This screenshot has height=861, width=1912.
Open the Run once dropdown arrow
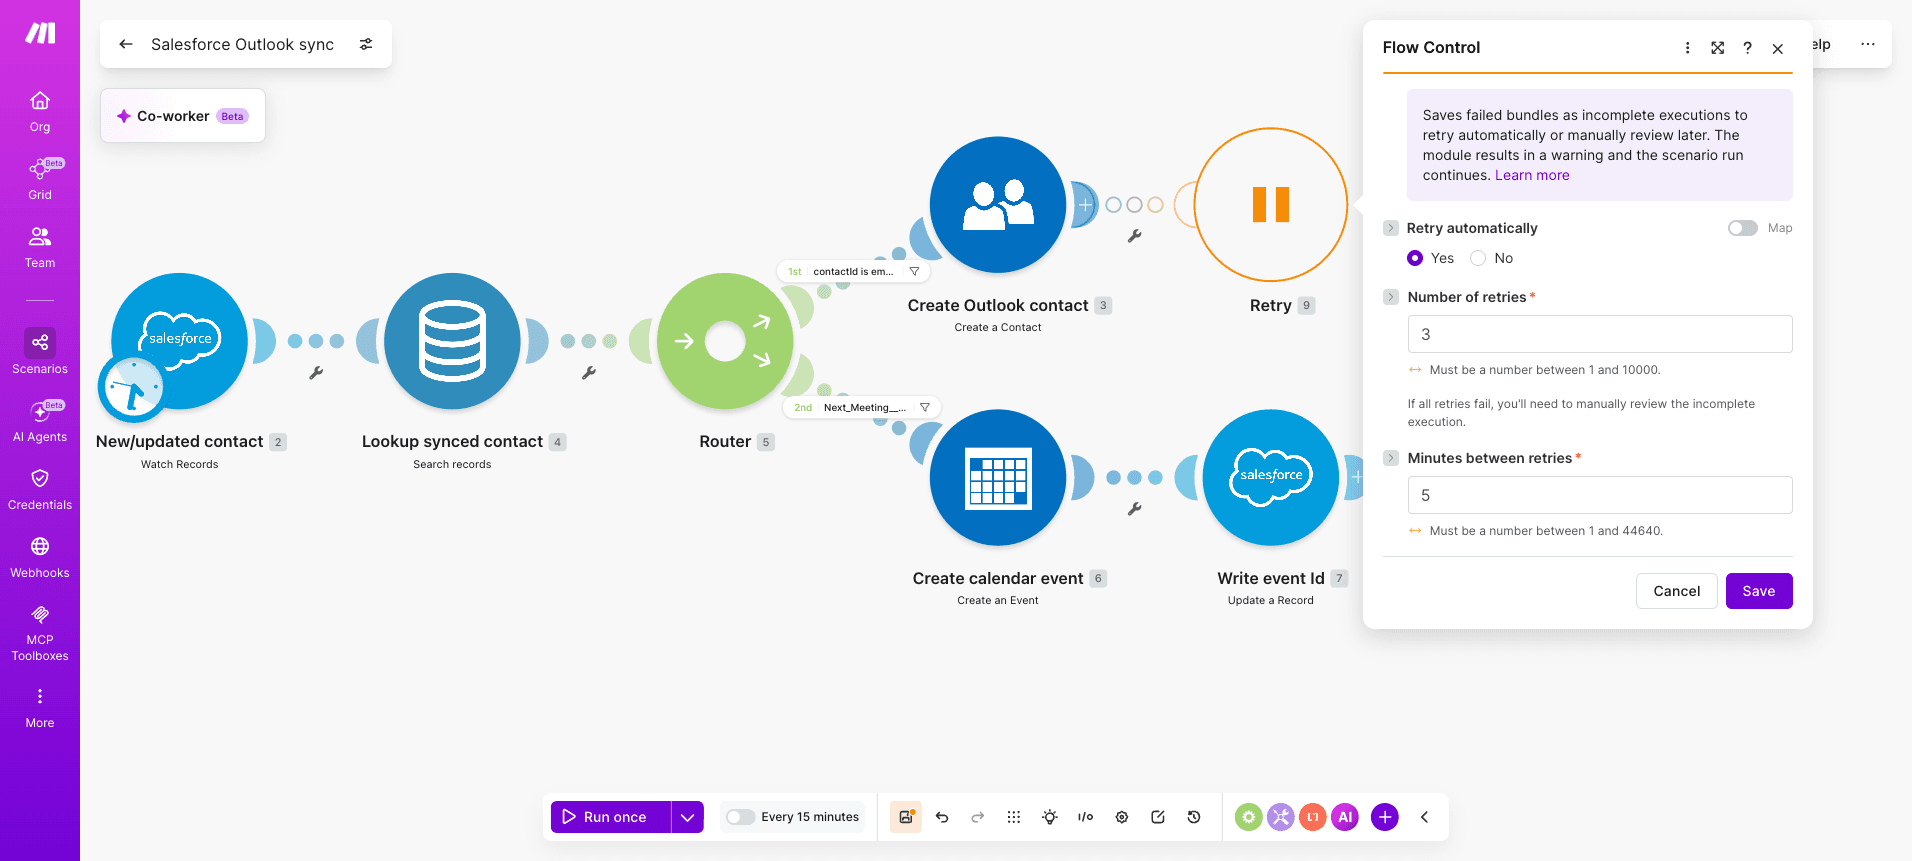(x=688, y=817)
